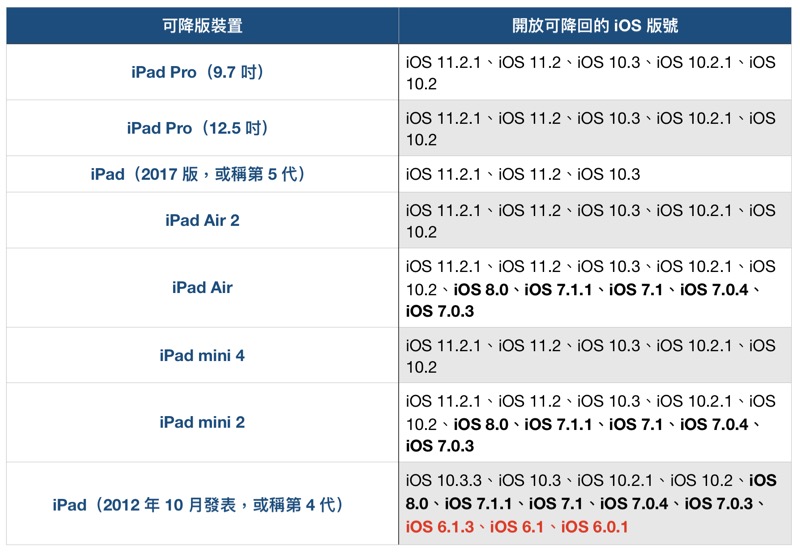Select the iPad Pro (12.5 吋) device cell
Screen dimensions: 800x552
click(x=201, y=128)
